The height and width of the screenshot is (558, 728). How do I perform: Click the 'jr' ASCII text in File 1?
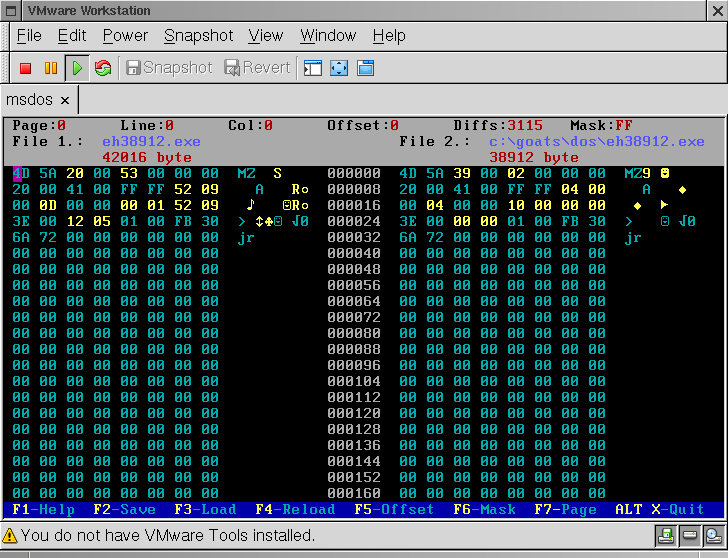[246, 238]
